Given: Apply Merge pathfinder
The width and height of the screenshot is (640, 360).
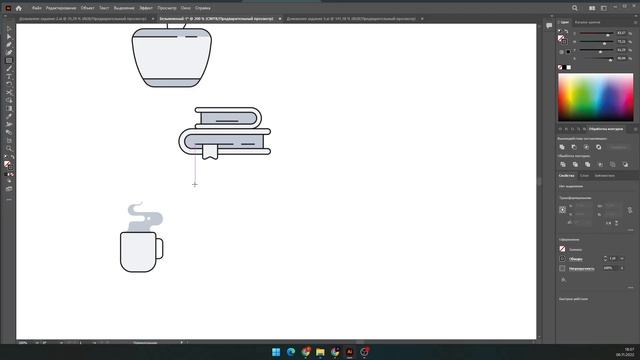Looking at the screenshot, I should click(587, 164).
